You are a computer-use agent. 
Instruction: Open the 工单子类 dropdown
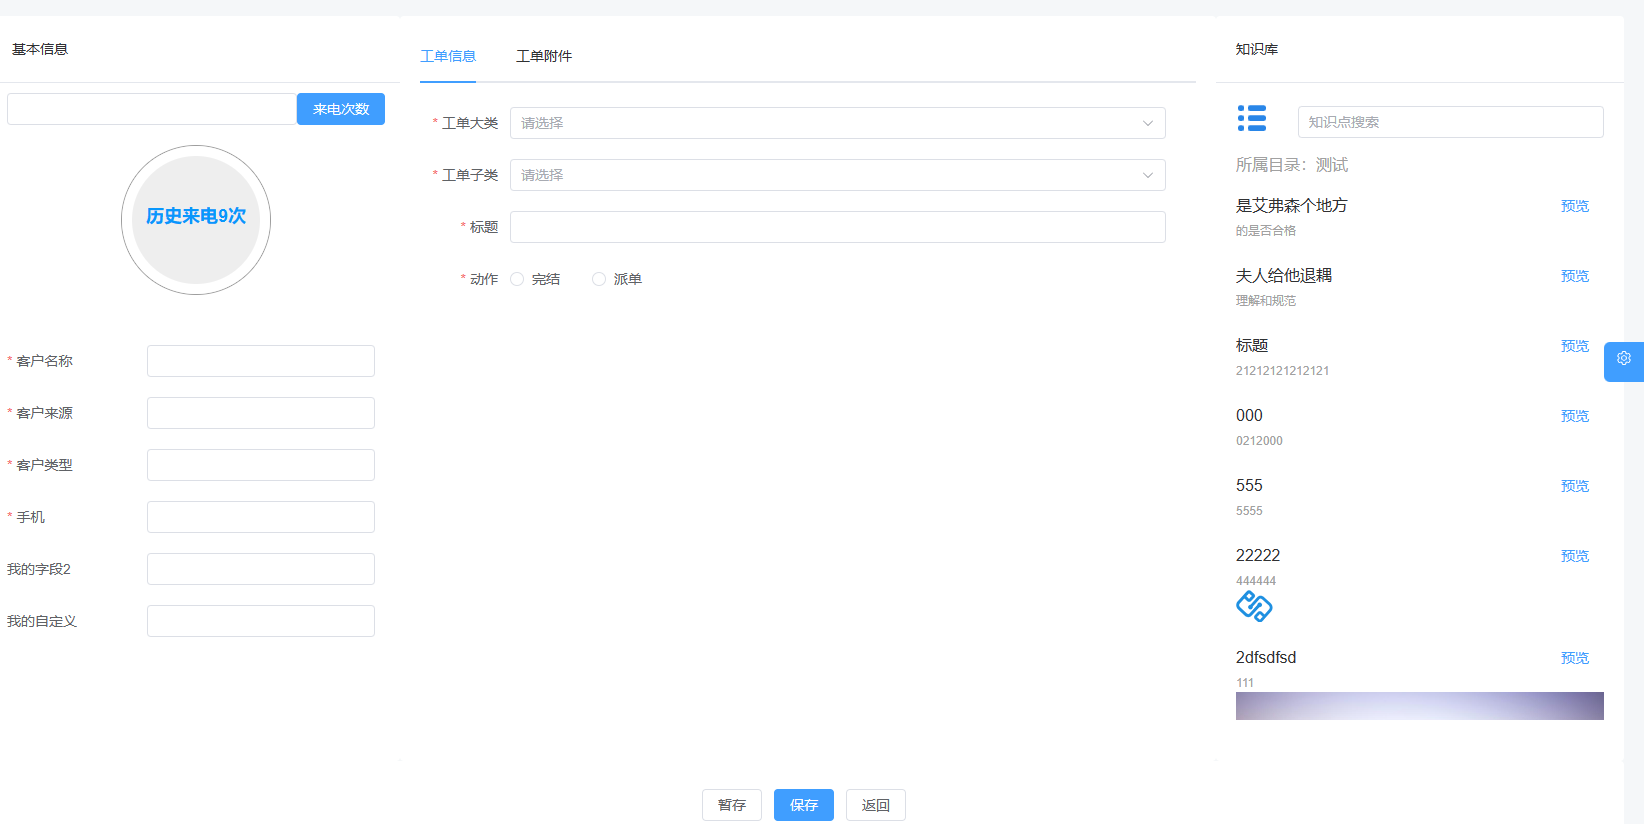838,175
